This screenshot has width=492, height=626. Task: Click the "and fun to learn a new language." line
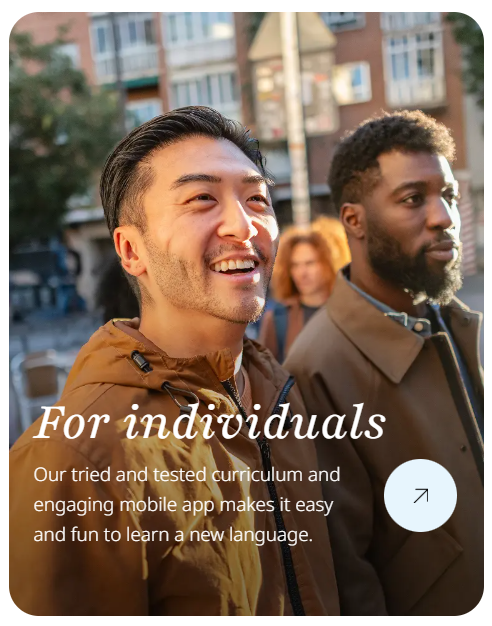[173, 535]
